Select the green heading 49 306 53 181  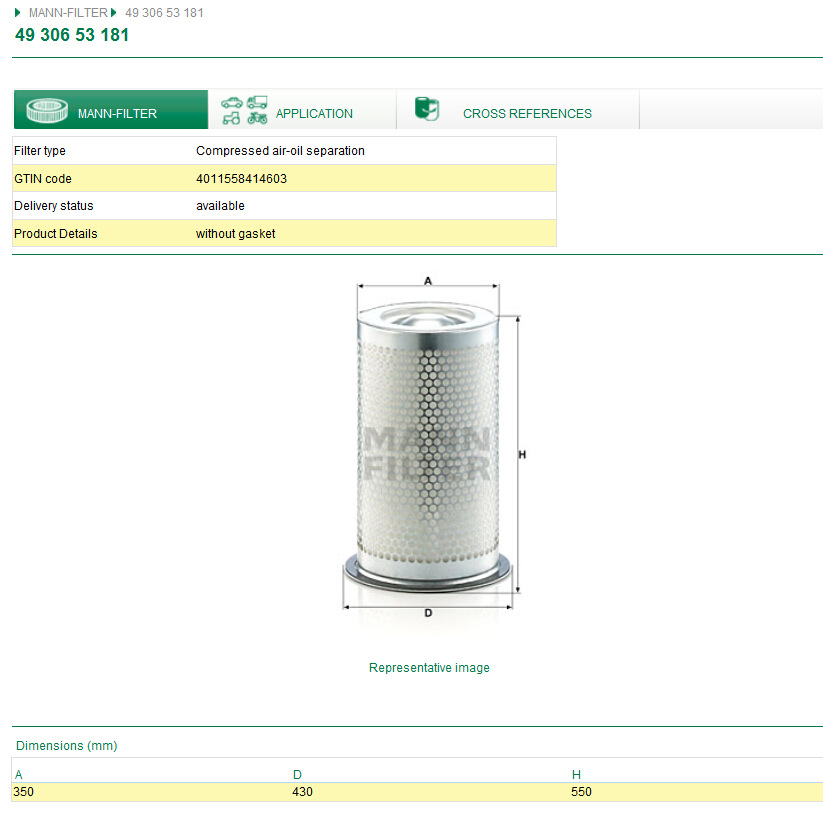coord(72,35)
